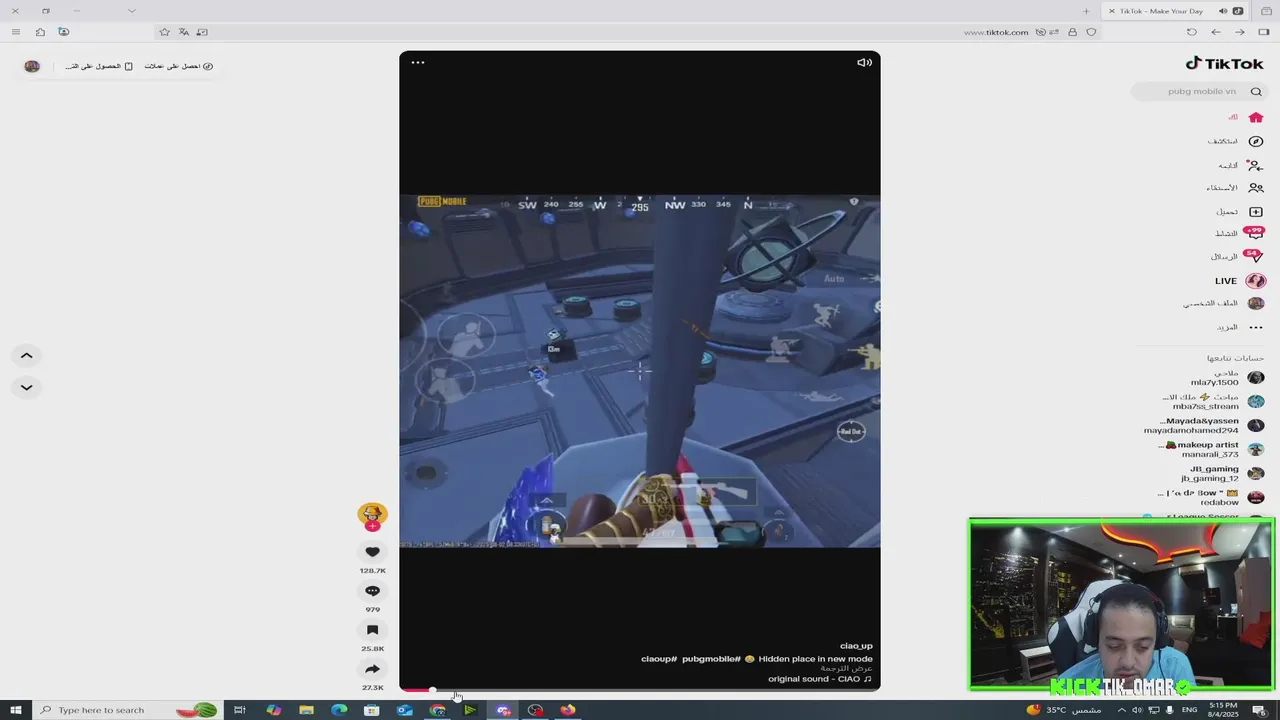Open the Following item in sidebar
This screenshot has width=1280, height=720.
coord(1241,165)
